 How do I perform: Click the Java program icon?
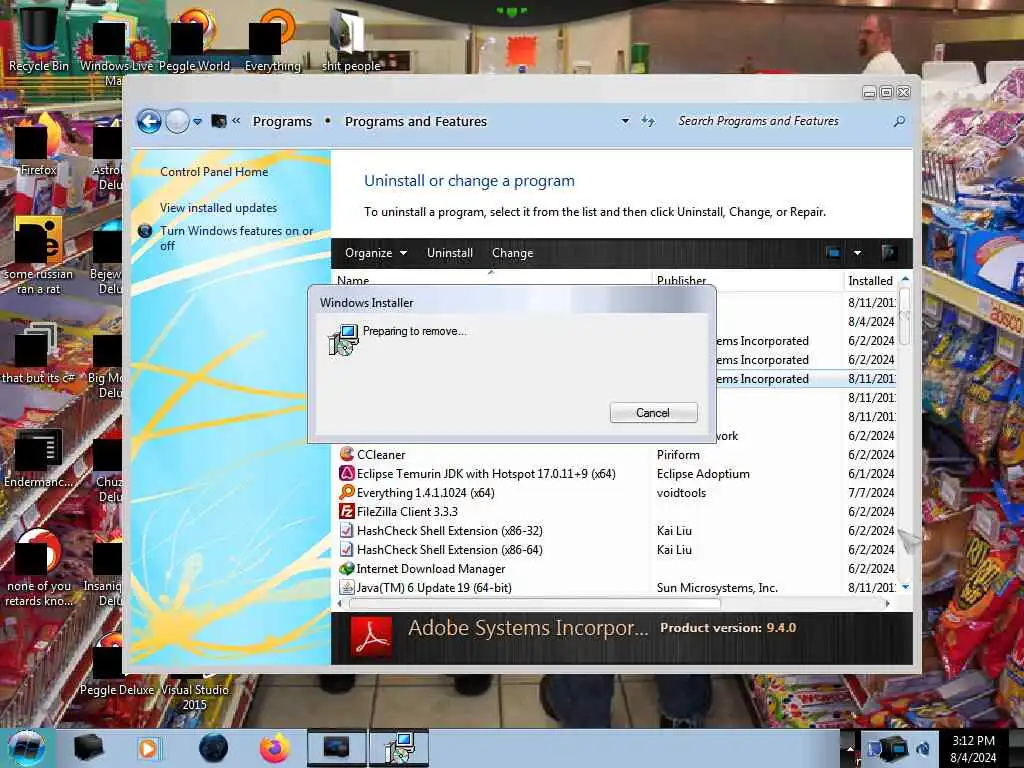click(347, 587)
